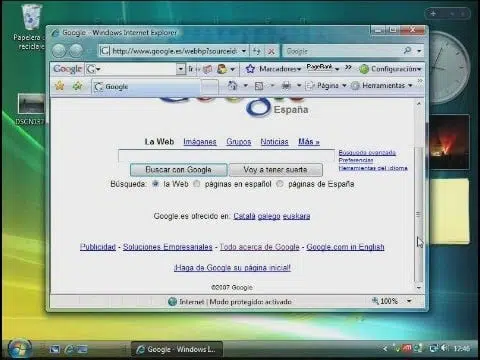Click the Add to Favorites star-plus icon
The height and width of the screenshot is (360, 480).
tap(77, 86)
